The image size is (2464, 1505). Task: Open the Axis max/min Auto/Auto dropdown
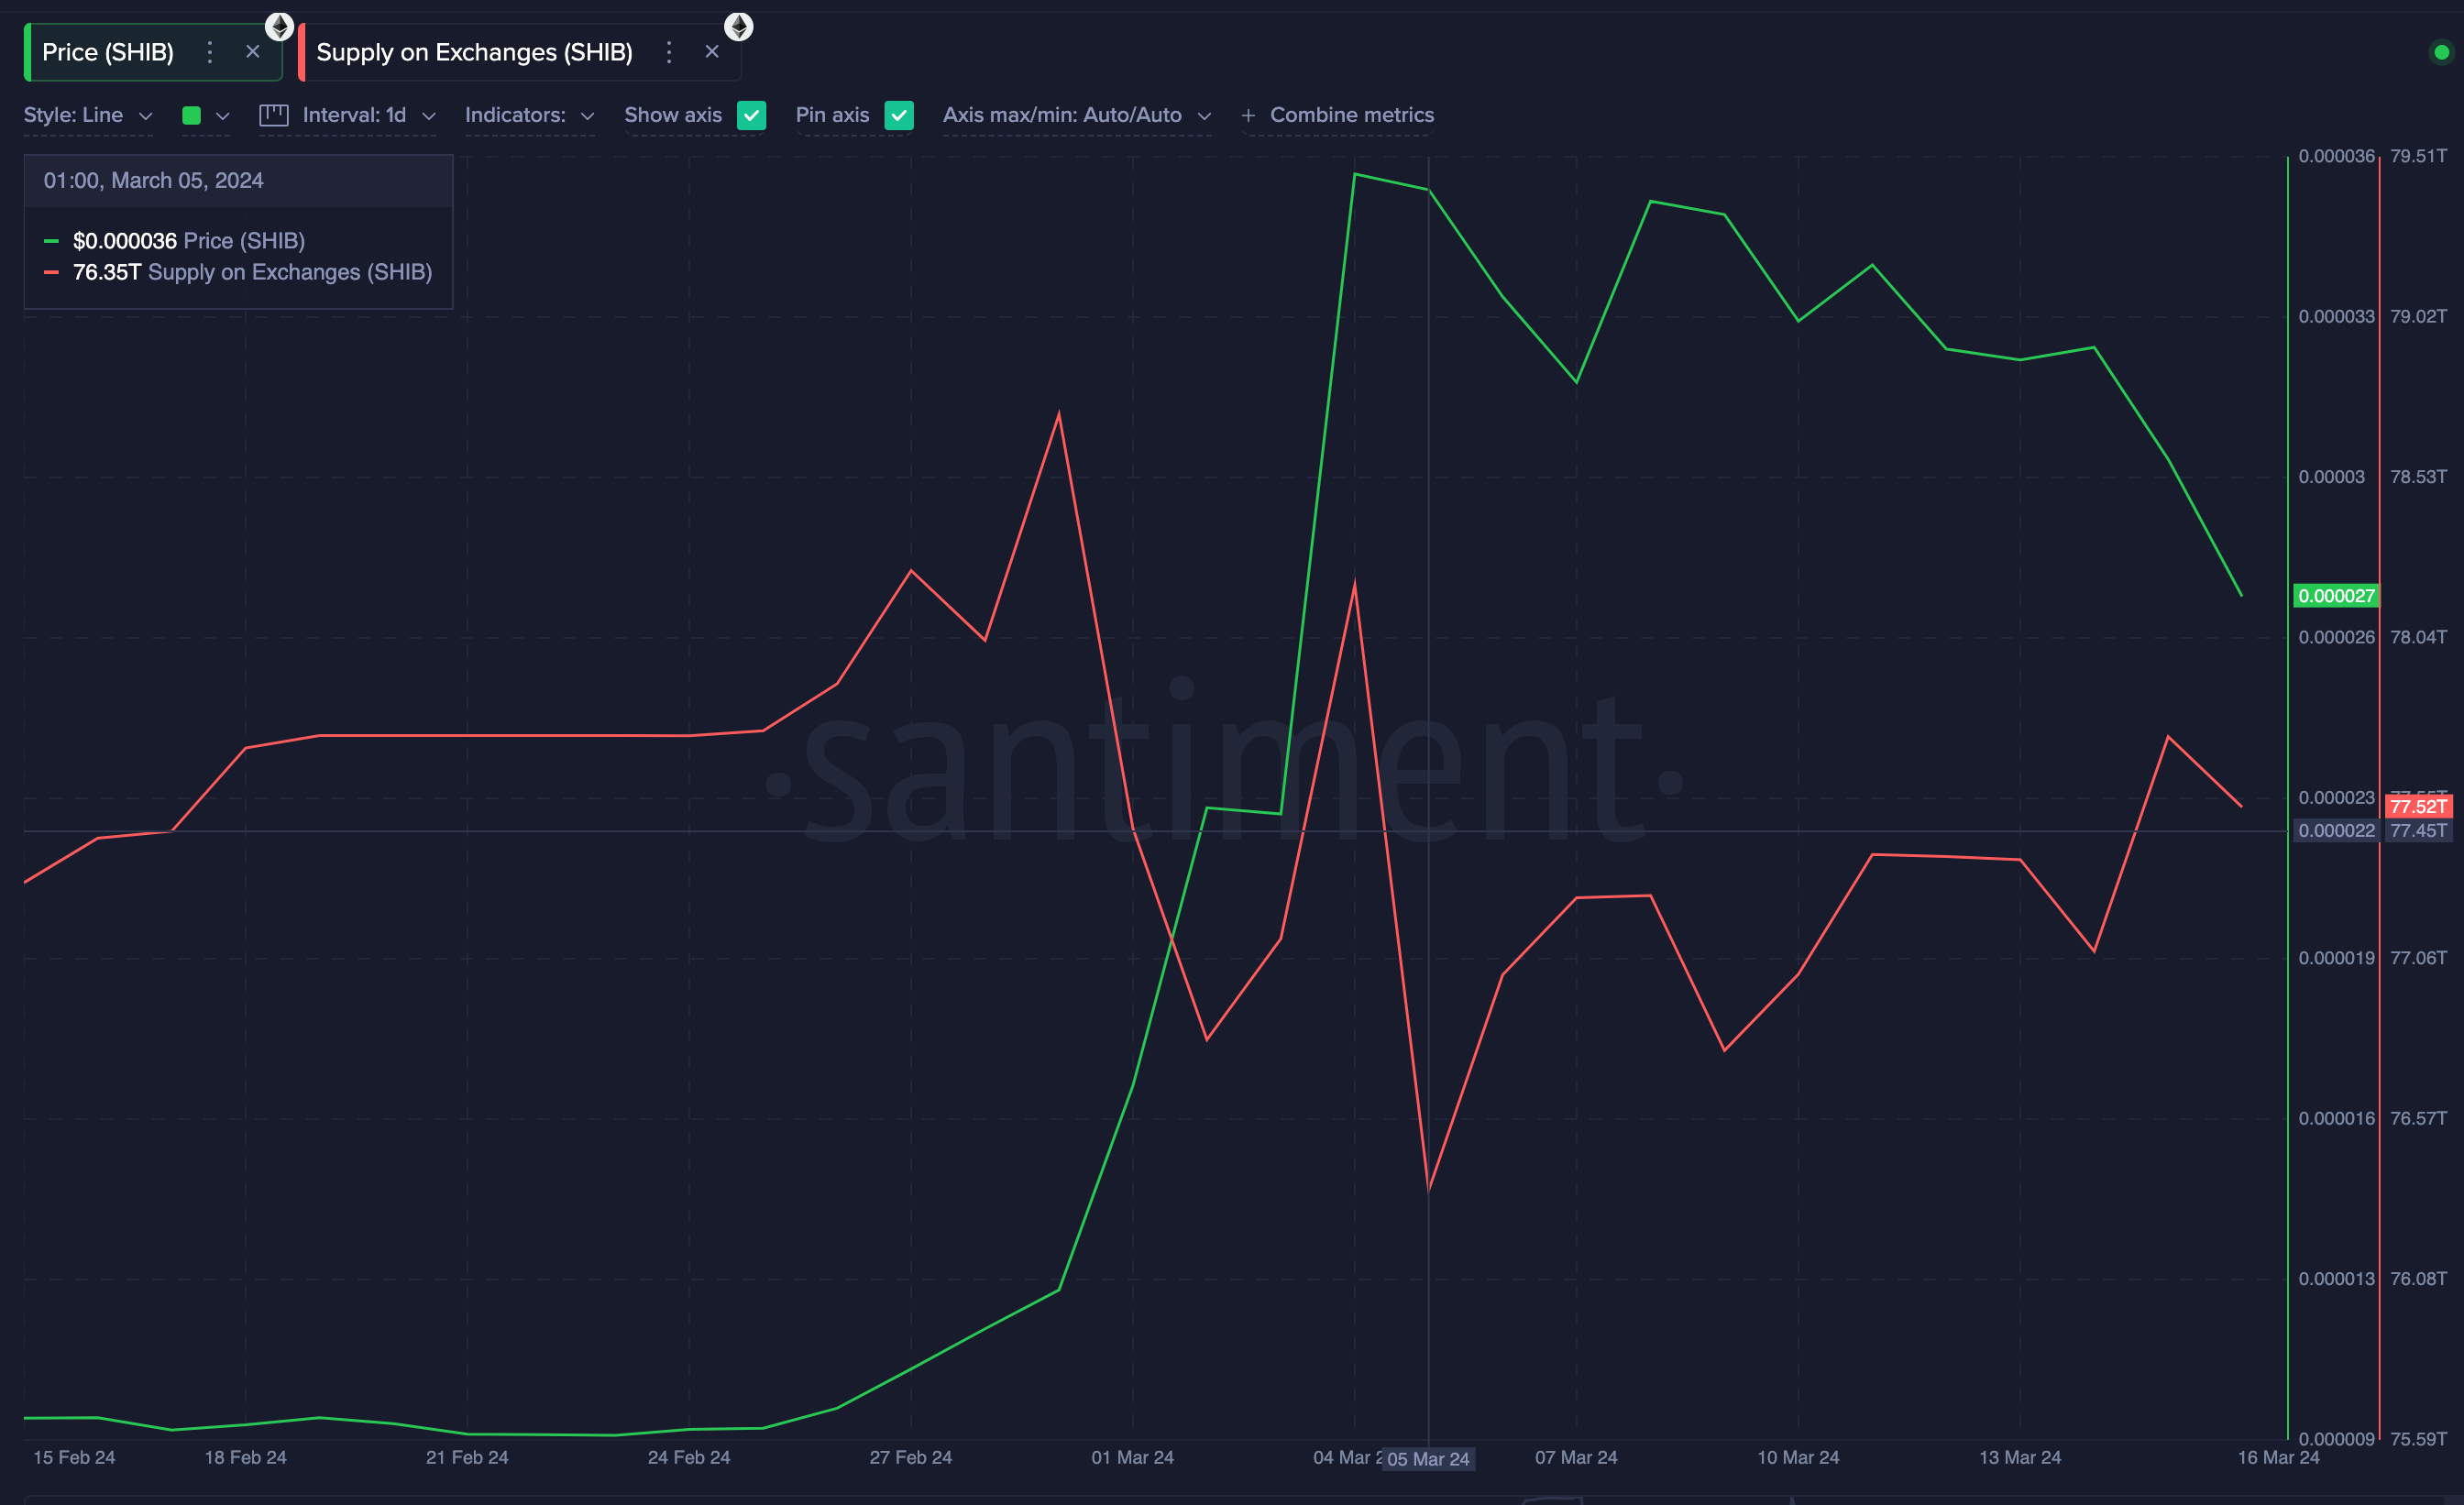[1077, 115]
